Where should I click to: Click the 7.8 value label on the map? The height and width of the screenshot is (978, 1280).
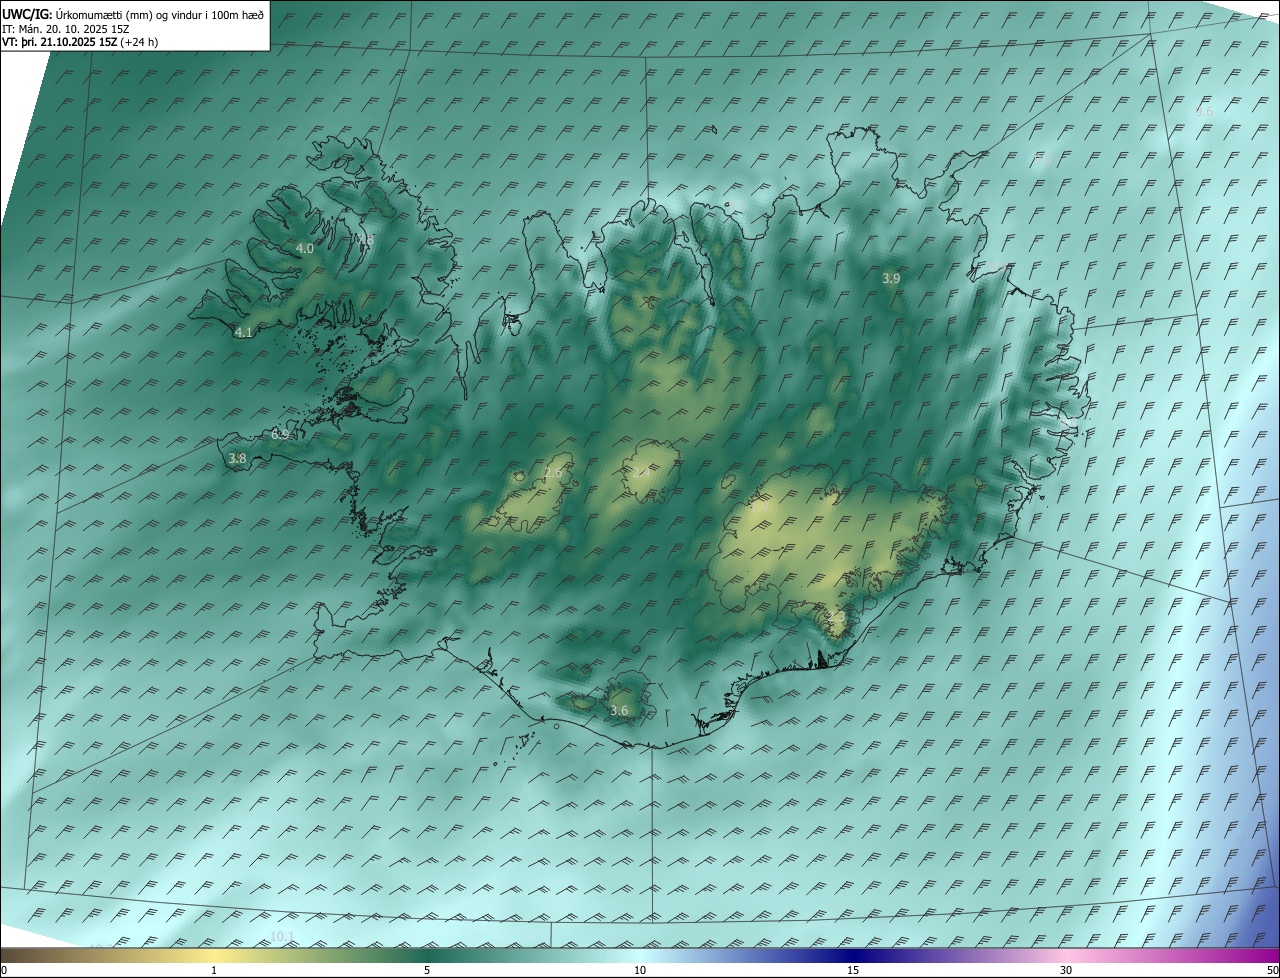365,240
